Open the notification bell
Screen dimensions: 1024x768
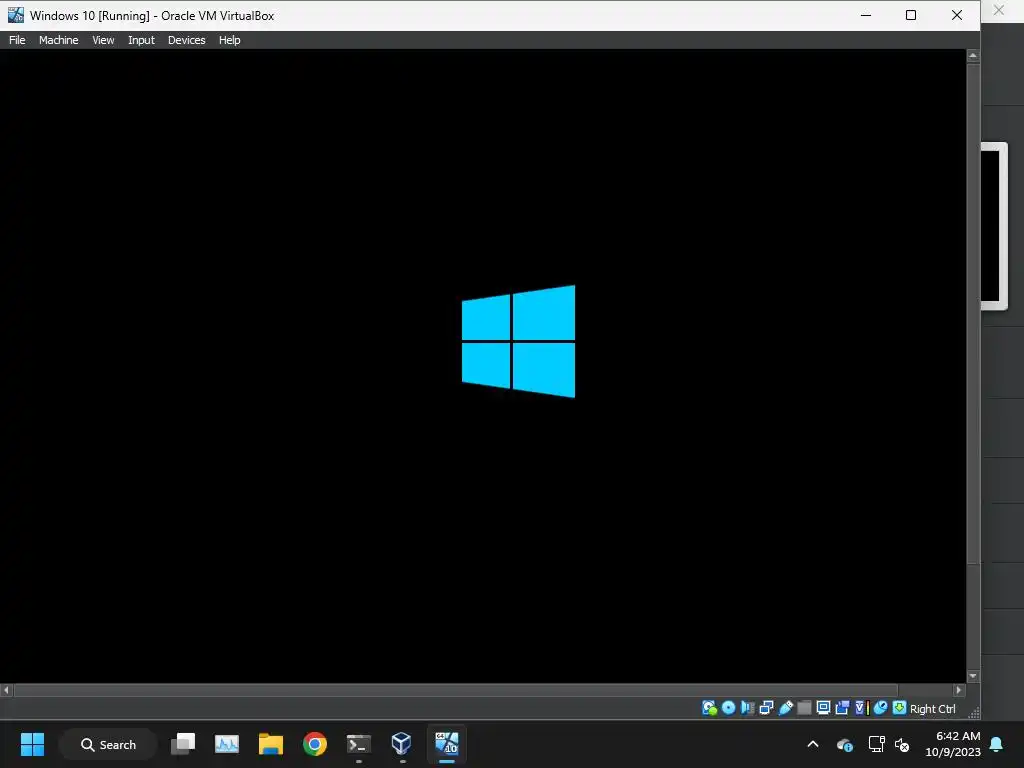997,744
